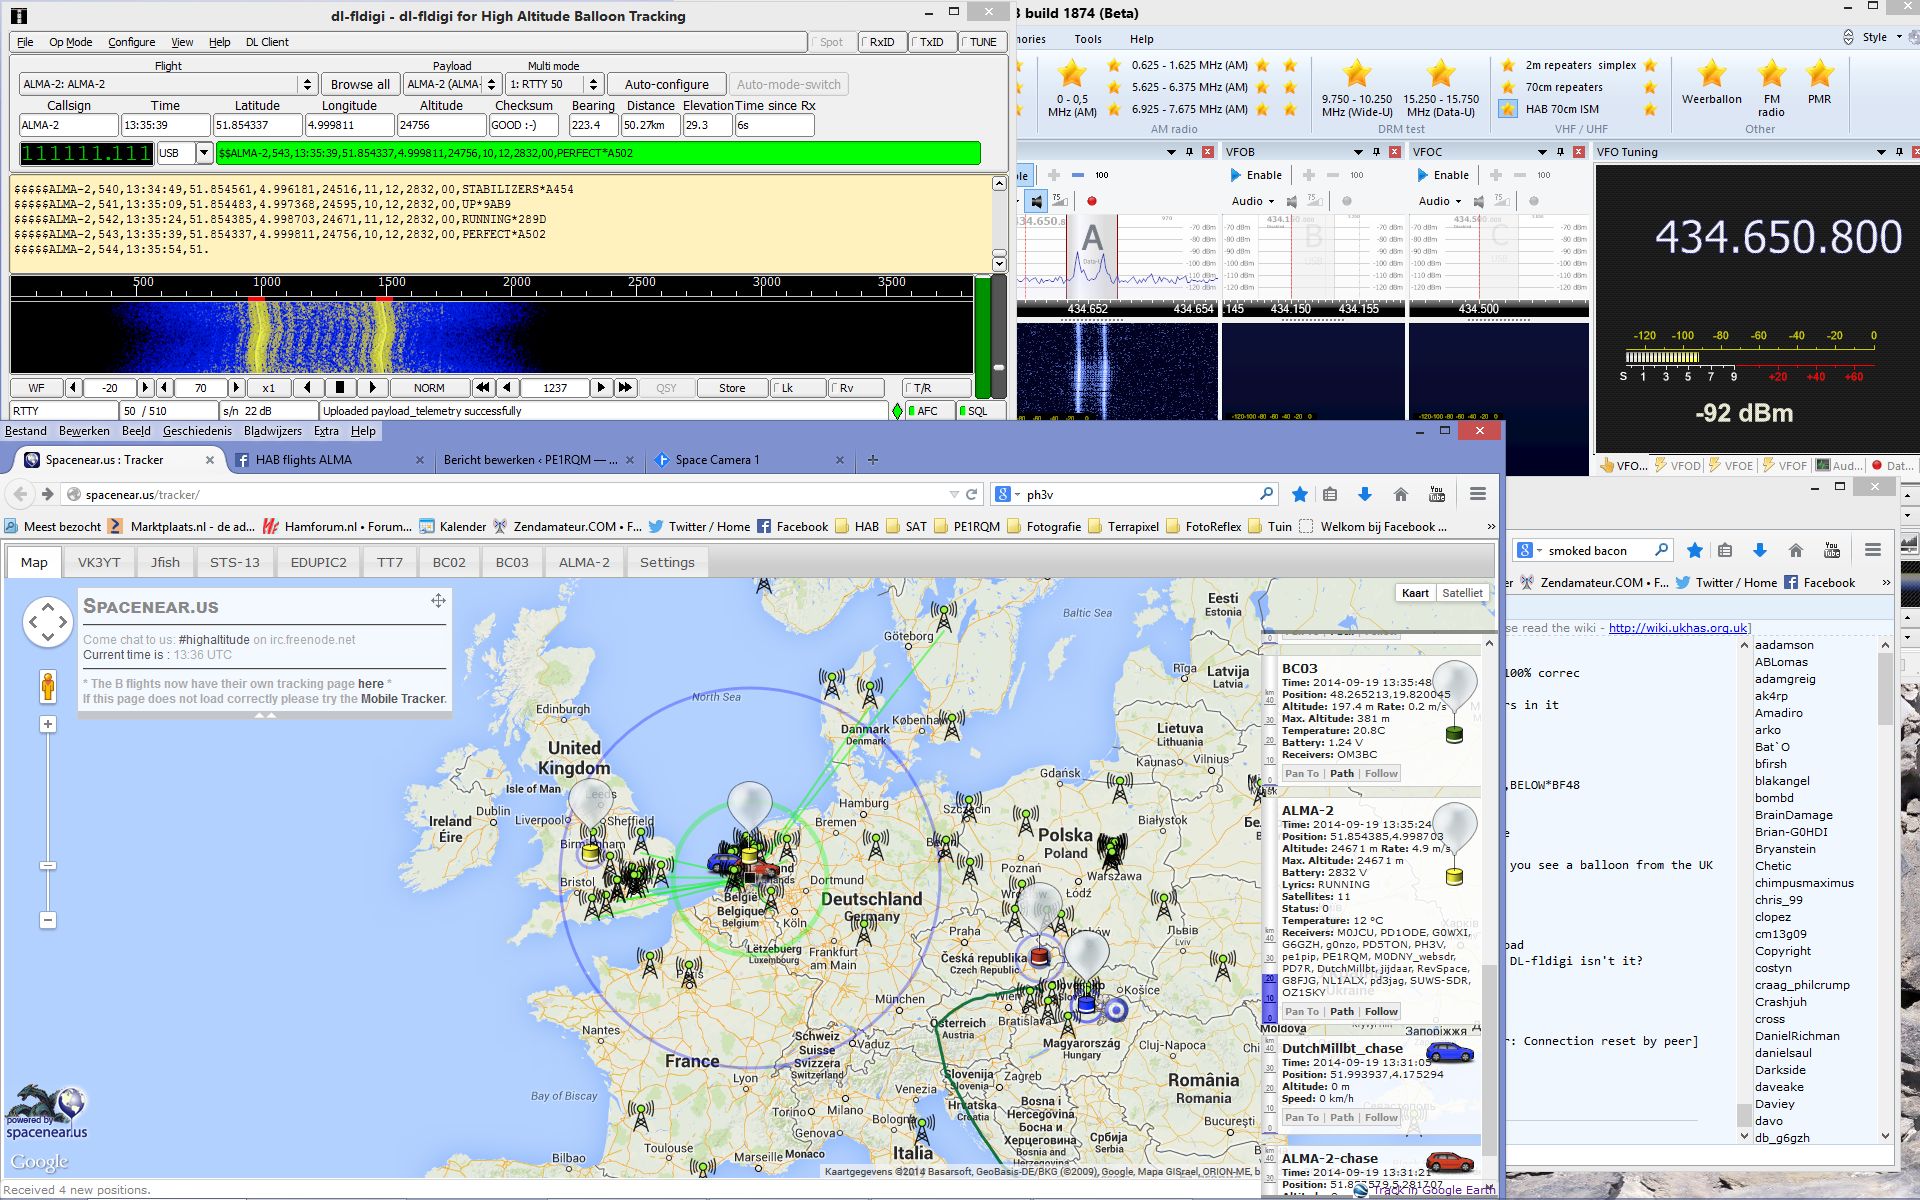Zoom in the map with plus button
The width and height of the screenshot is (1920, 1200).
click(x=47, y=724)
